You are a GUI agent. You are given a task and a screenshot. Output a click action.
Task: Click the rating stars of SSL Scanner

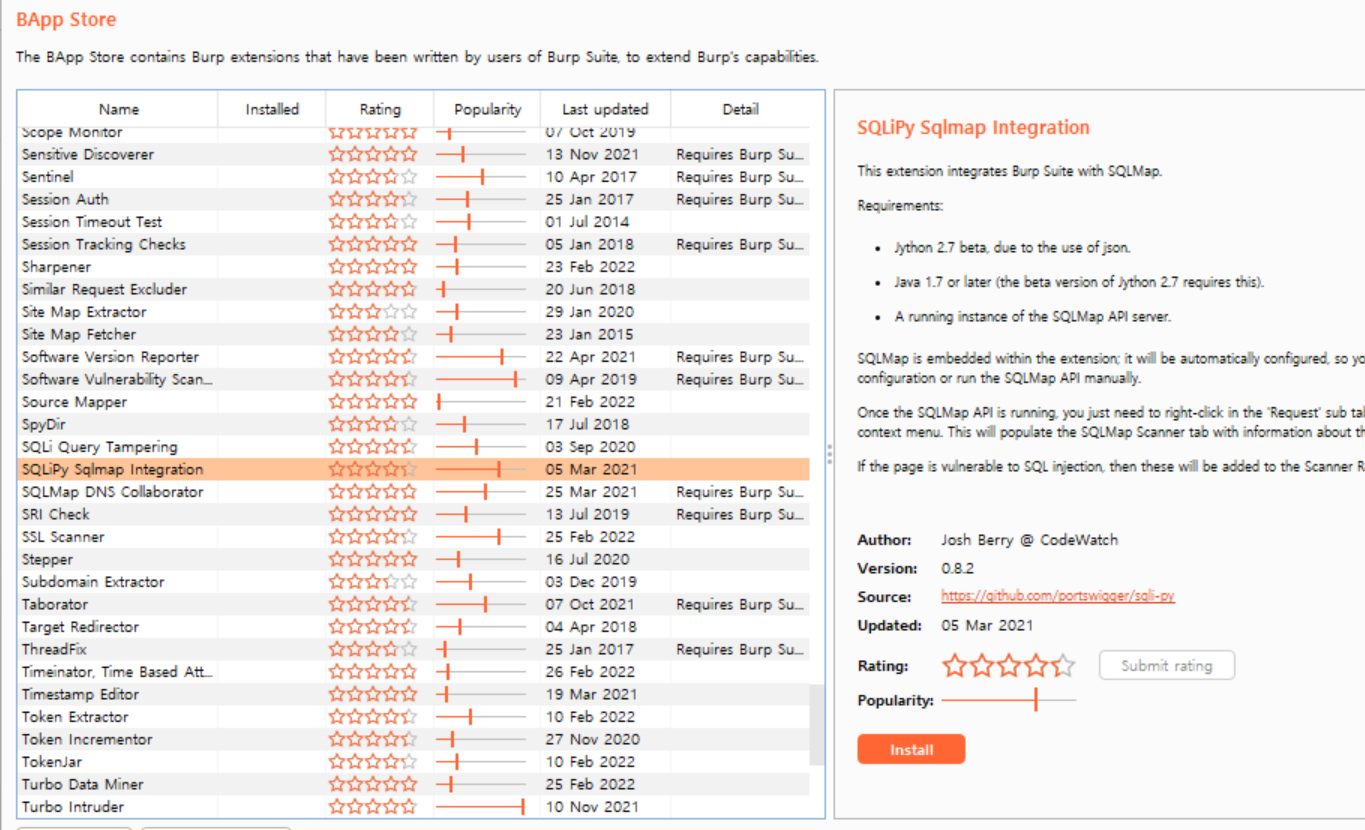[x=373, y=536]
